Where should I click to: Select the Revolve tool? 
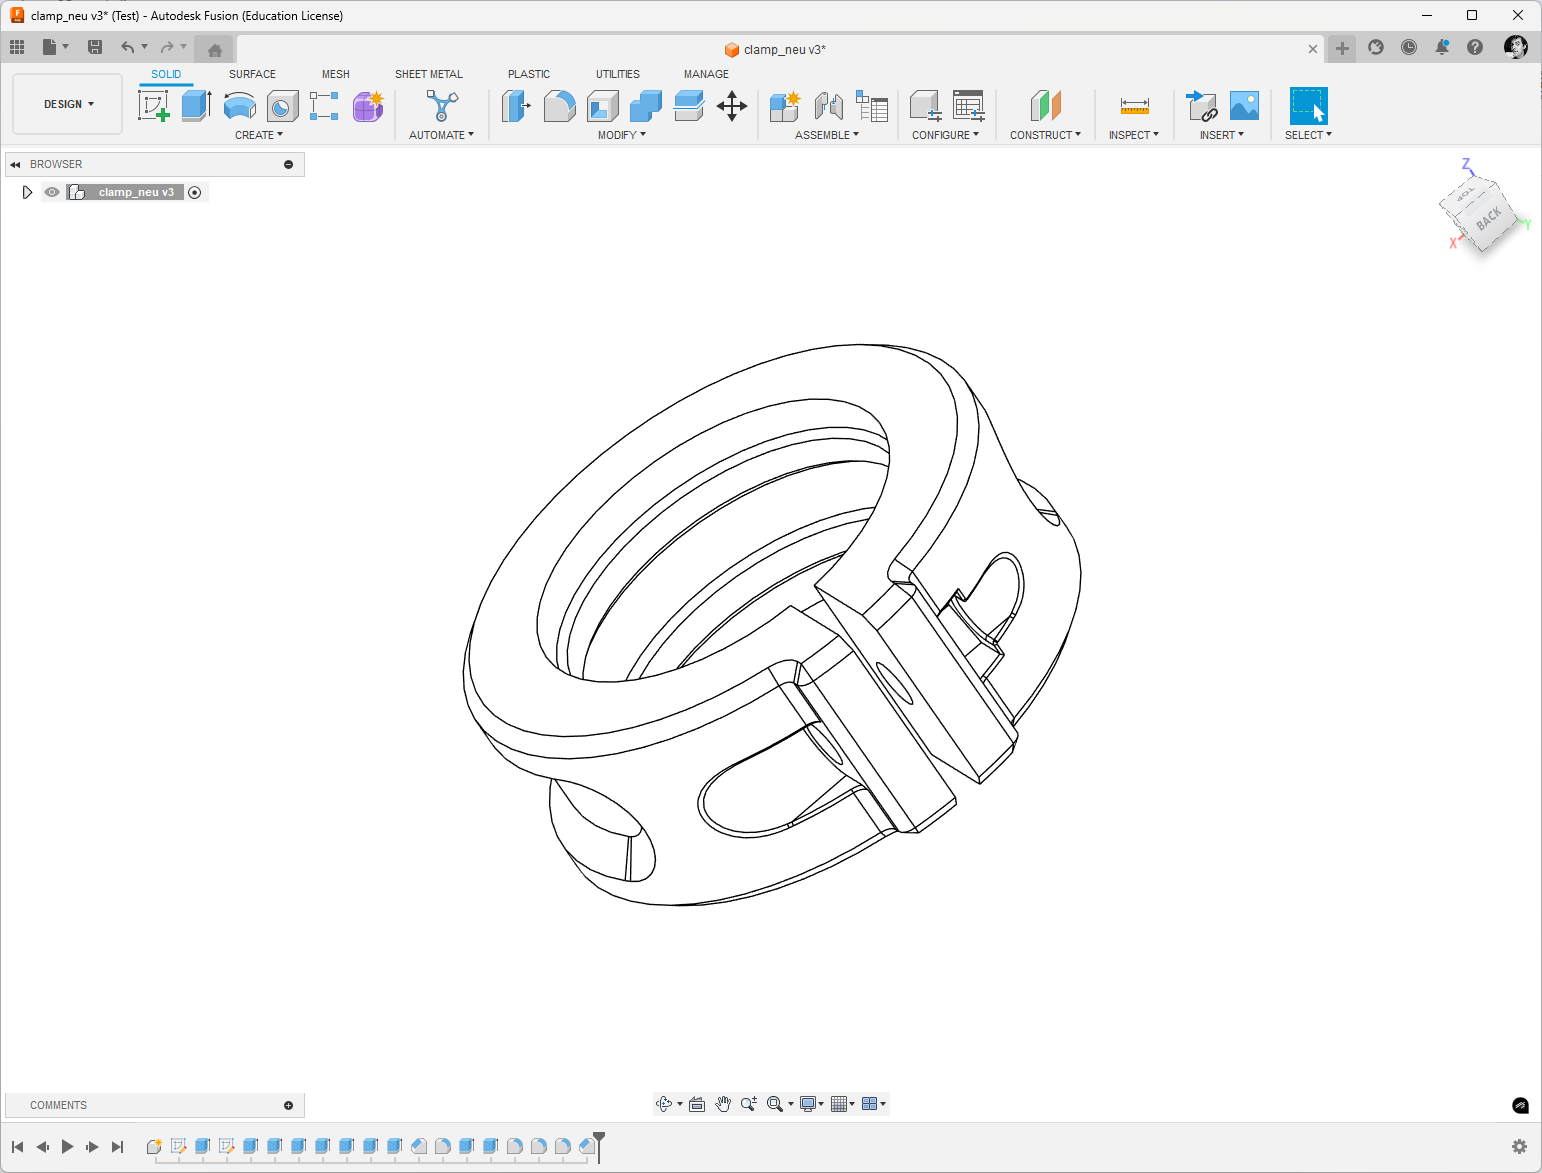[239, 105]
